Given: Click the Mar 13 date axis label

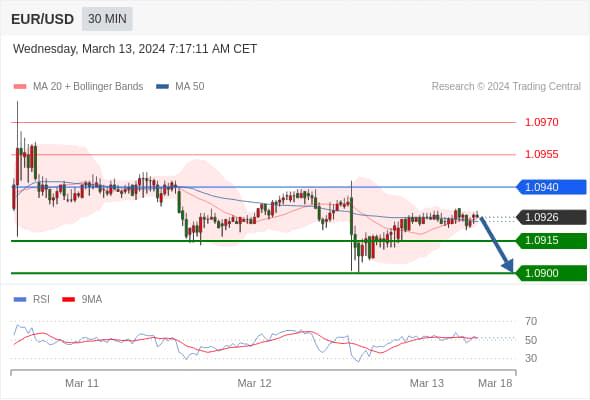Looking at the screenshot, I should click(427, 383).
